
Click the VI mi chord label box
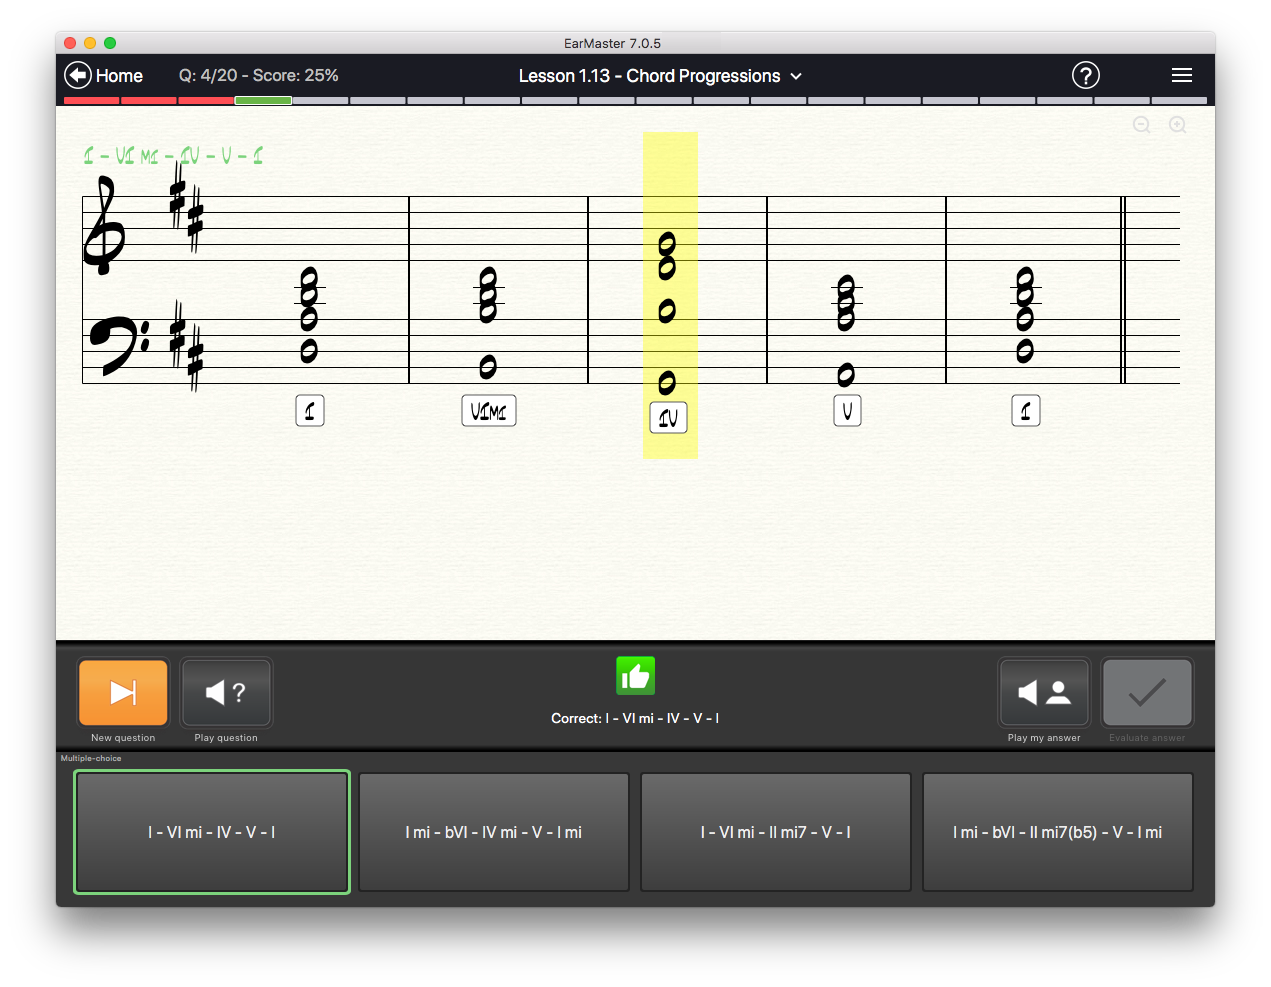coord(488,411)
